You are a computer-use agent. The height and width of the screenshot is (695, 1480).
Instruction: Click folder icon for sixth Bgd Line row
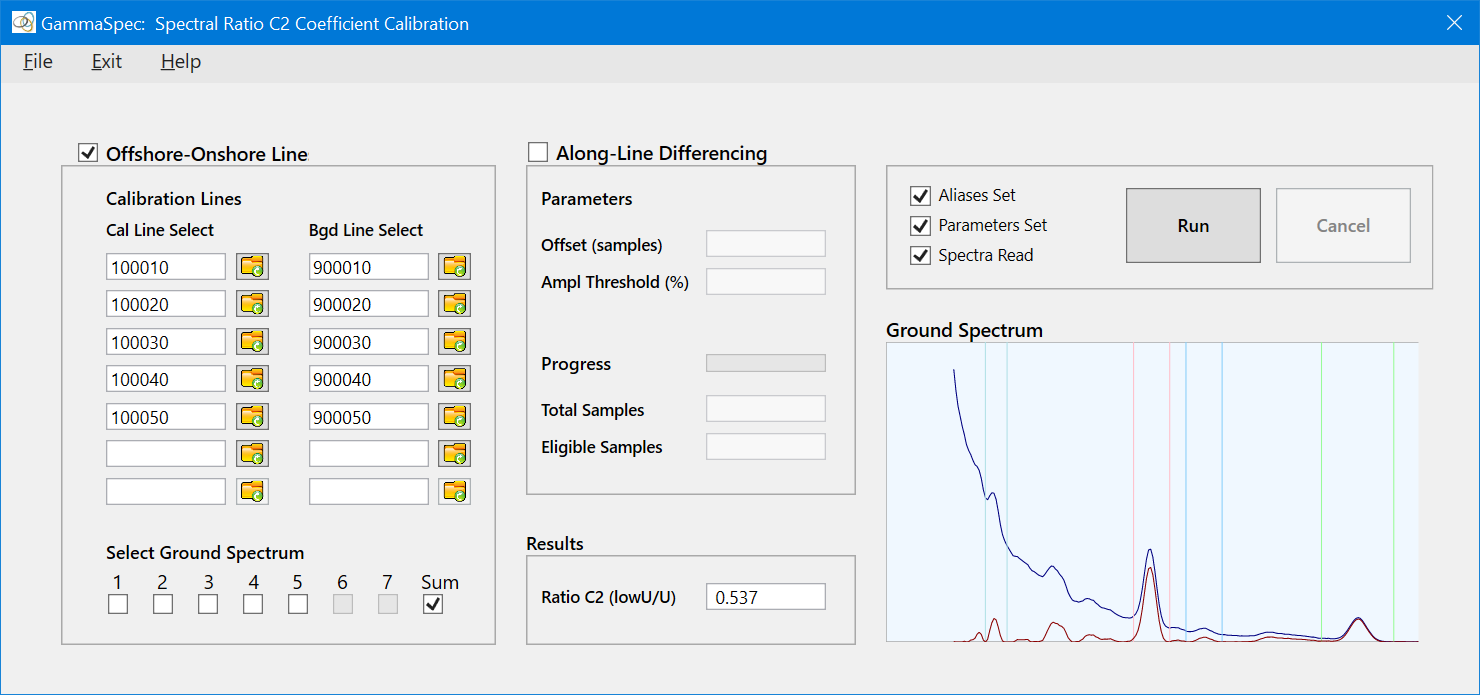click(x=455, y=454)
